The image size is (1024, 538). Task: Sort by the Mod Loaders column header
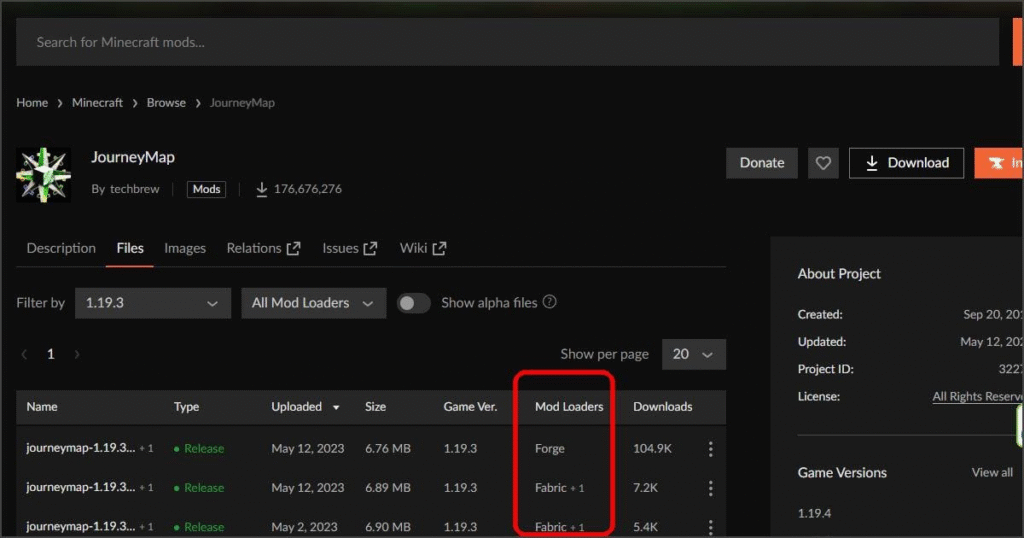tap(569, 407)
